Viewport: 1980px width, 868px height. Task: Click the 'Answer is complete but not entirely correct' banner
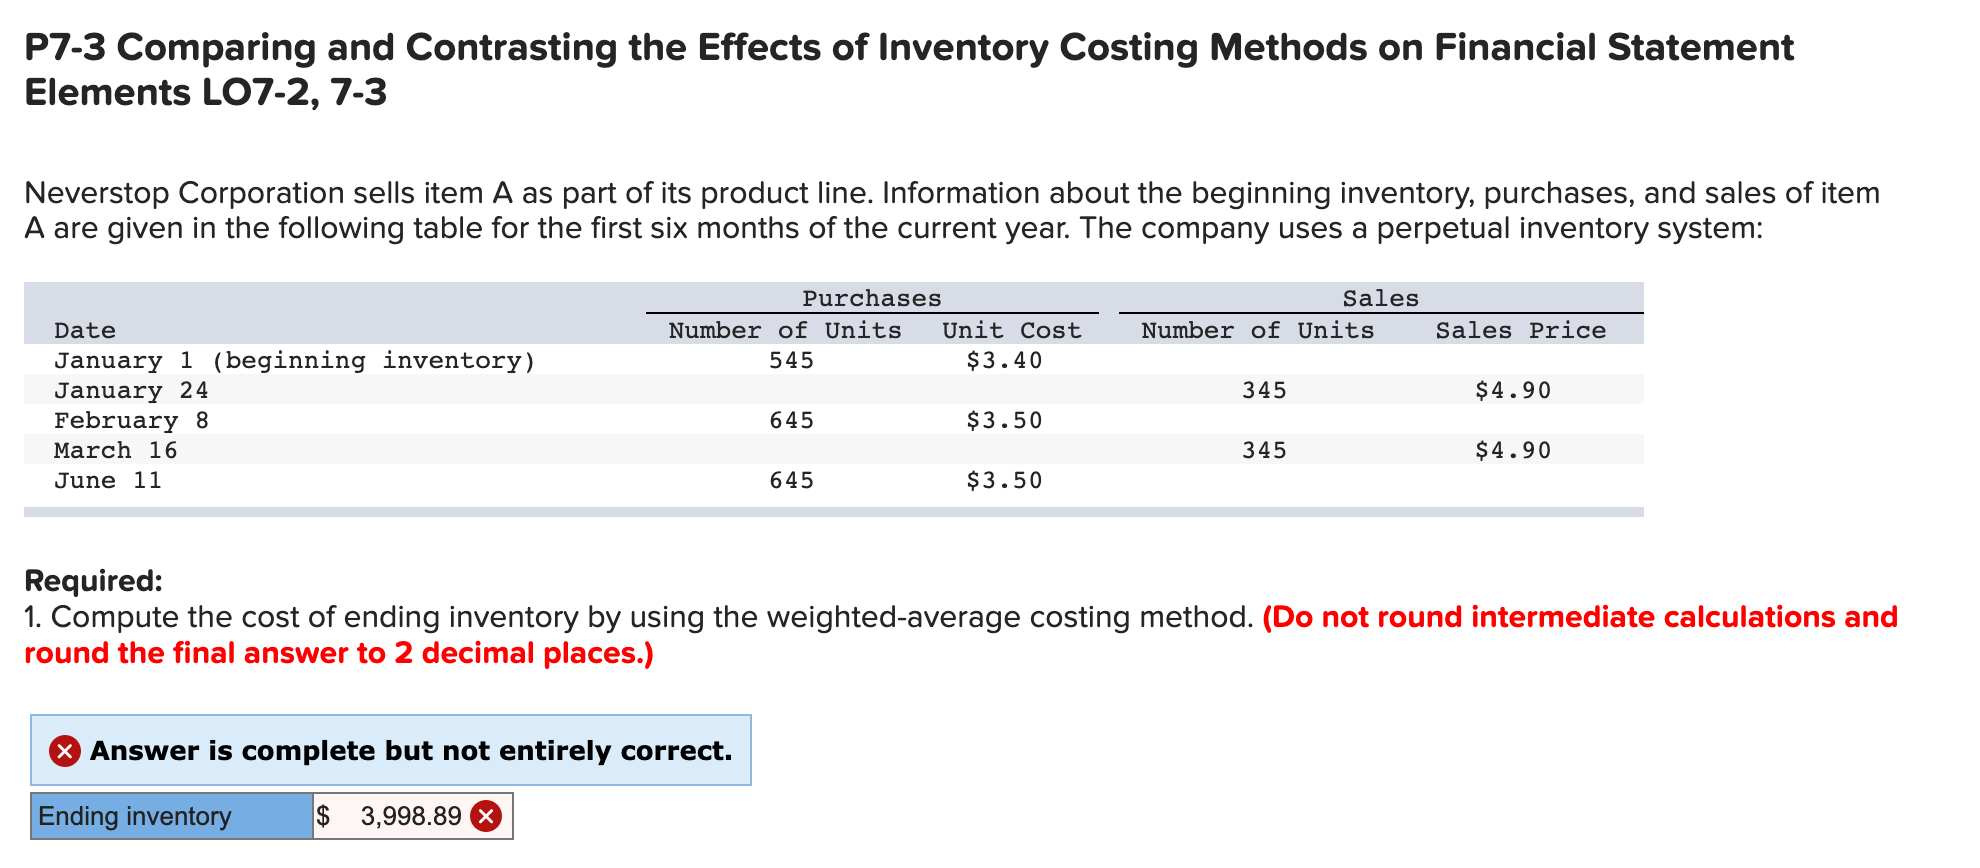click(391, 750)
